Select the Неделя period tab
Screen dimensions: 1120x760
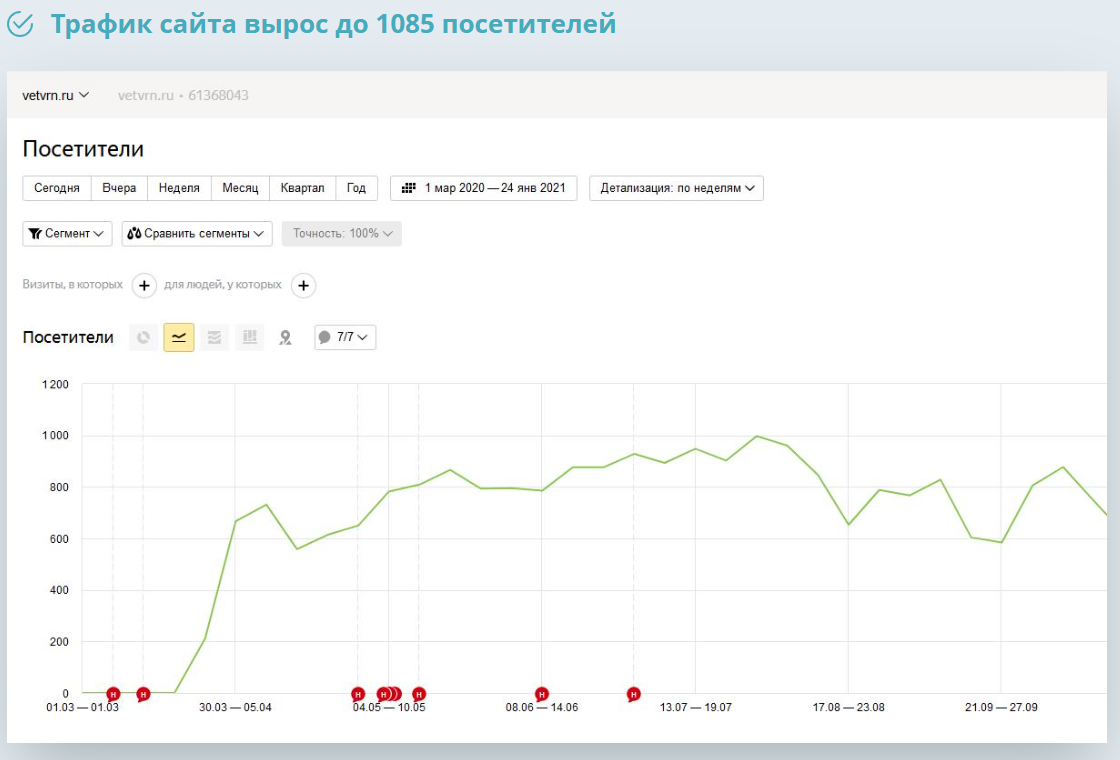click(179, 188)
